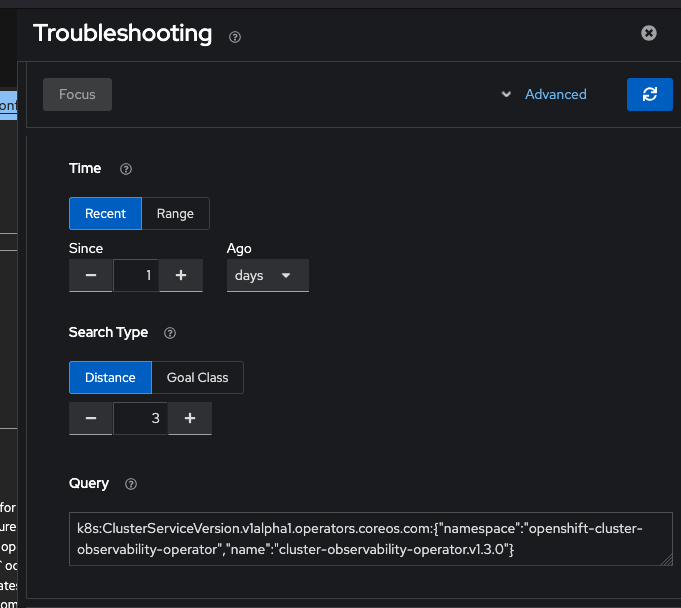Increase the Since value with plus
Viewport: 681px width, 608px height.
[x=181, y=275]
